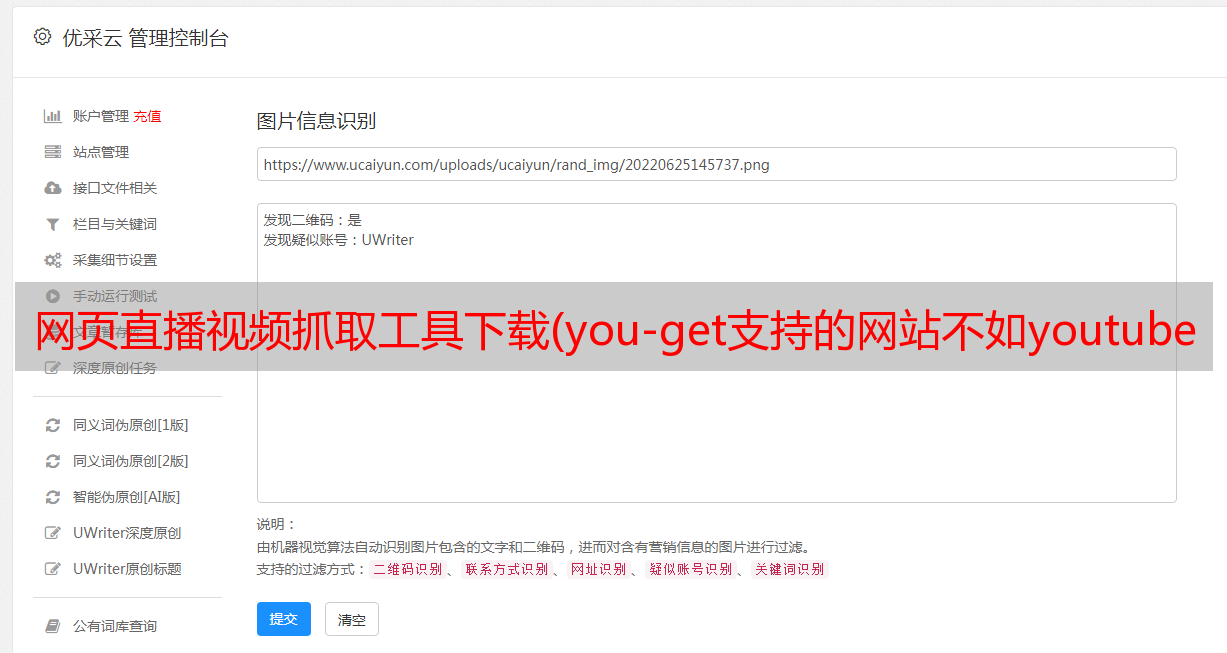
Task: Select the edit icon for UWriter深度原创
Action: pos(53,533)
